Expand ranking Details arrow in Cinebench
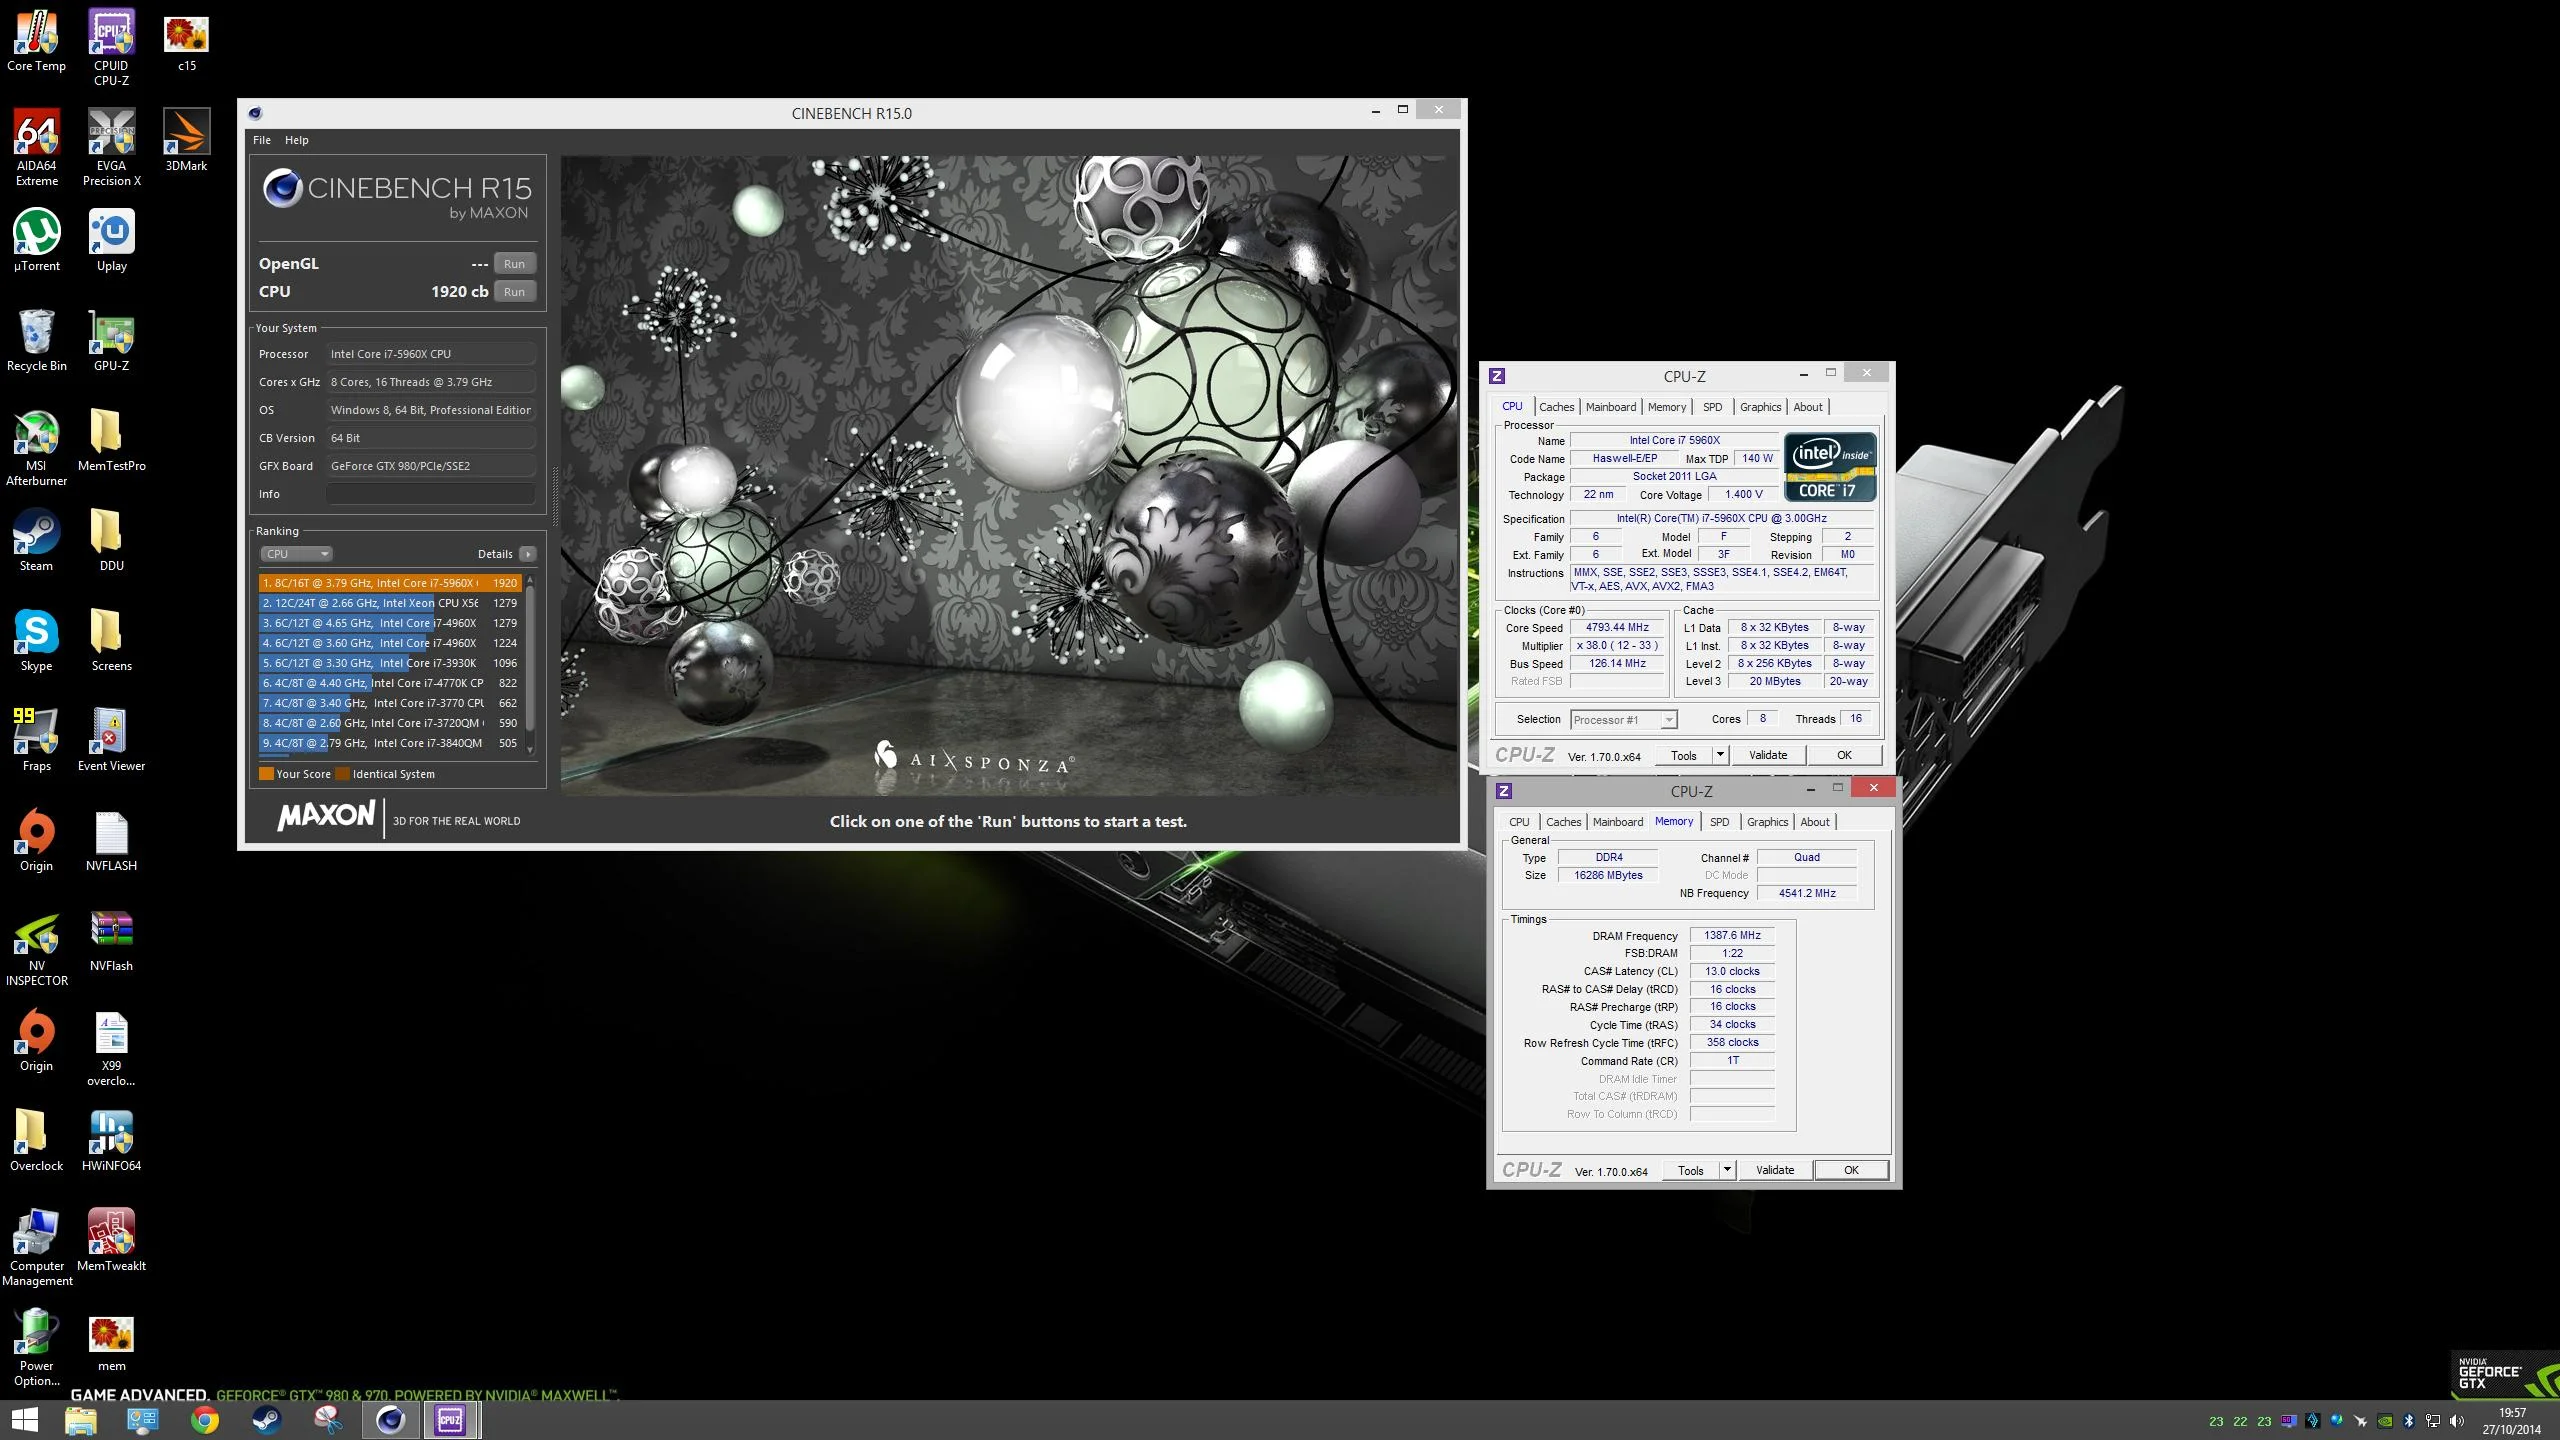 tap(528, 554)
